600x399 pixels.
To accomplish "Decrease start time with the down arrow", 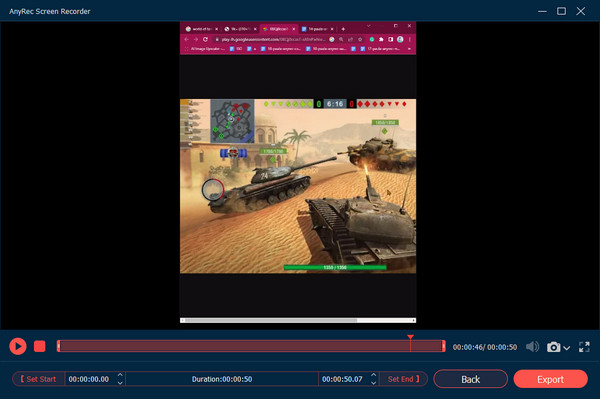I will [x=120, y=383].
